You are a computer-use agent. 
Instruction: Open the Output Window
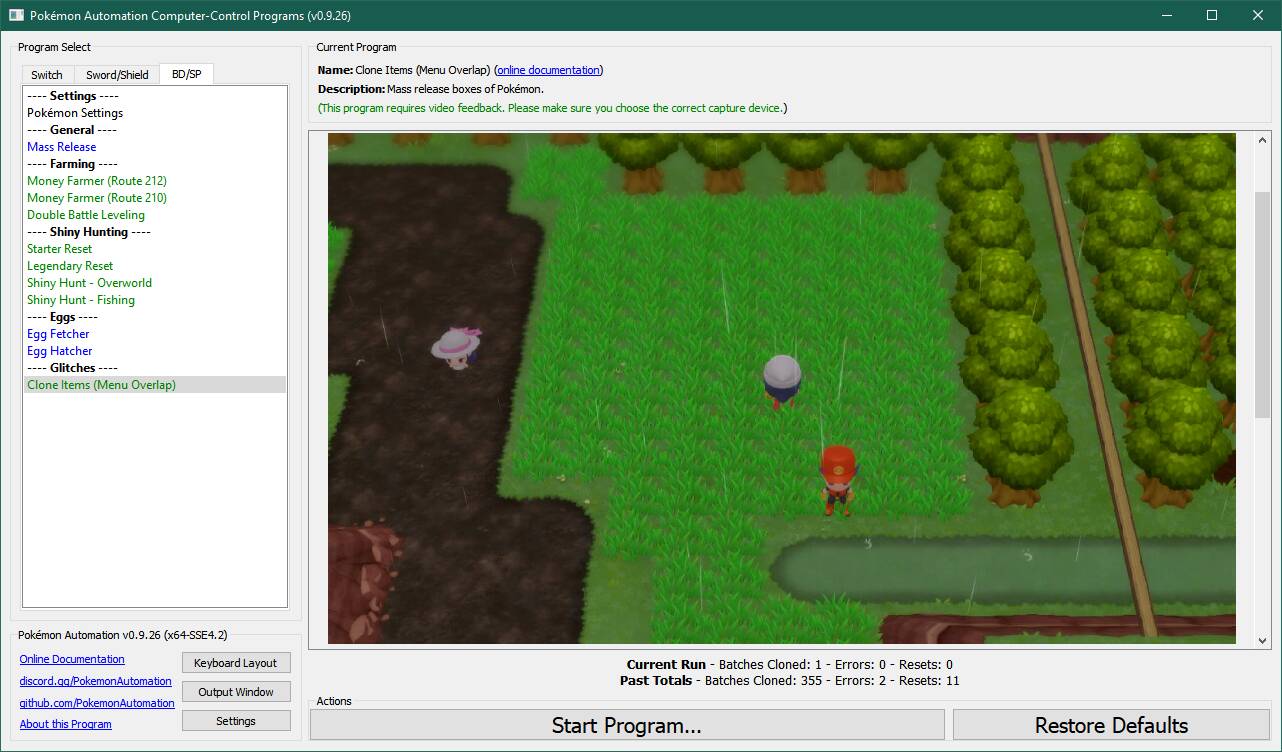click(236, 692)
